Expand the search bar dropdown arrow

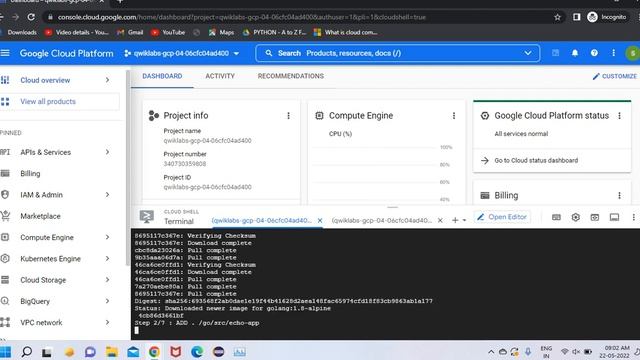tap(528, 53)
